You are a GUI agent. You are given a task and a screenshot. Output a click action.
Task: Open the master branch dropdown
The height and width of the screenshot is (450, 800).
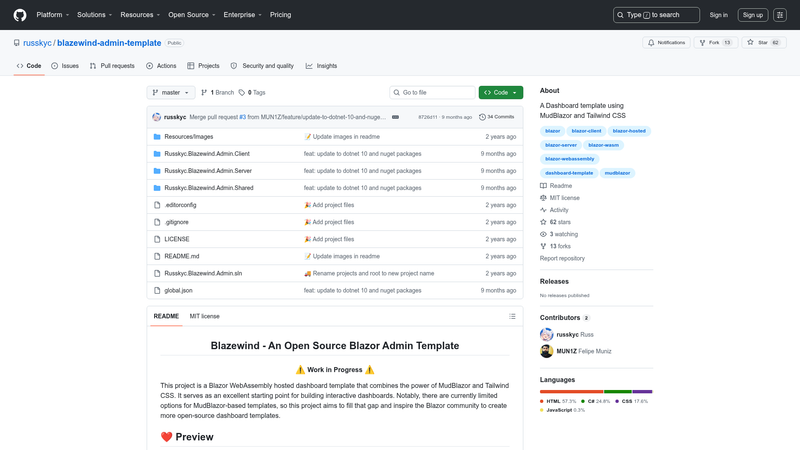pos(171,92)
